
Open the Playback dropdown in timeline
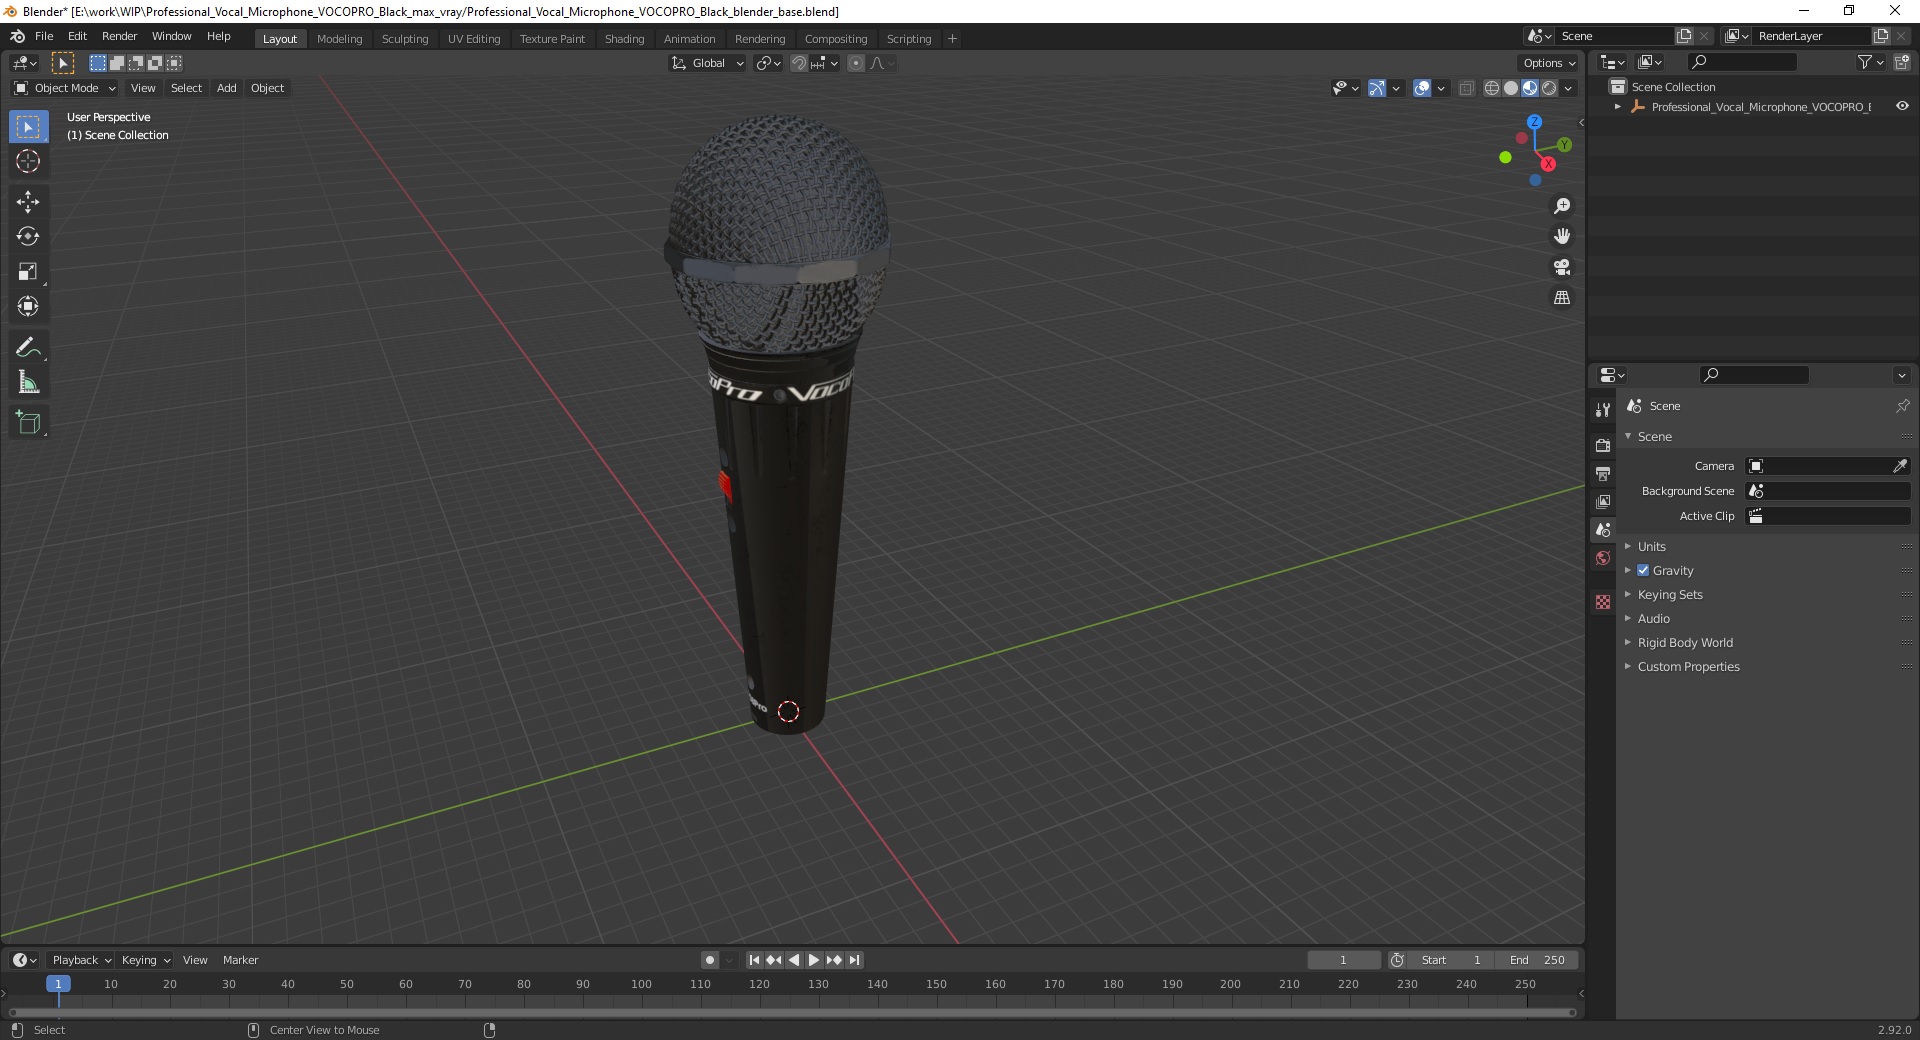pos(80,960)
